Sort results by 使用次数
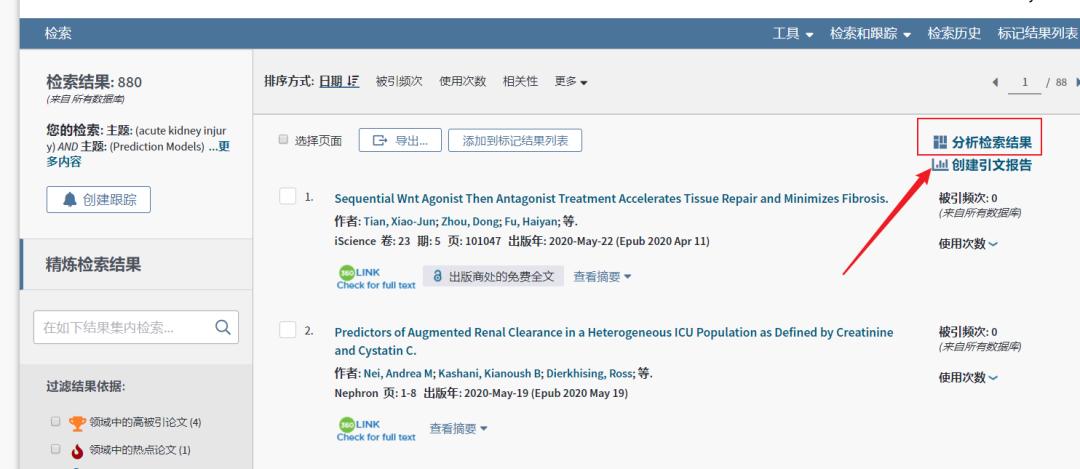1080x469 pixels. (462, 81)
